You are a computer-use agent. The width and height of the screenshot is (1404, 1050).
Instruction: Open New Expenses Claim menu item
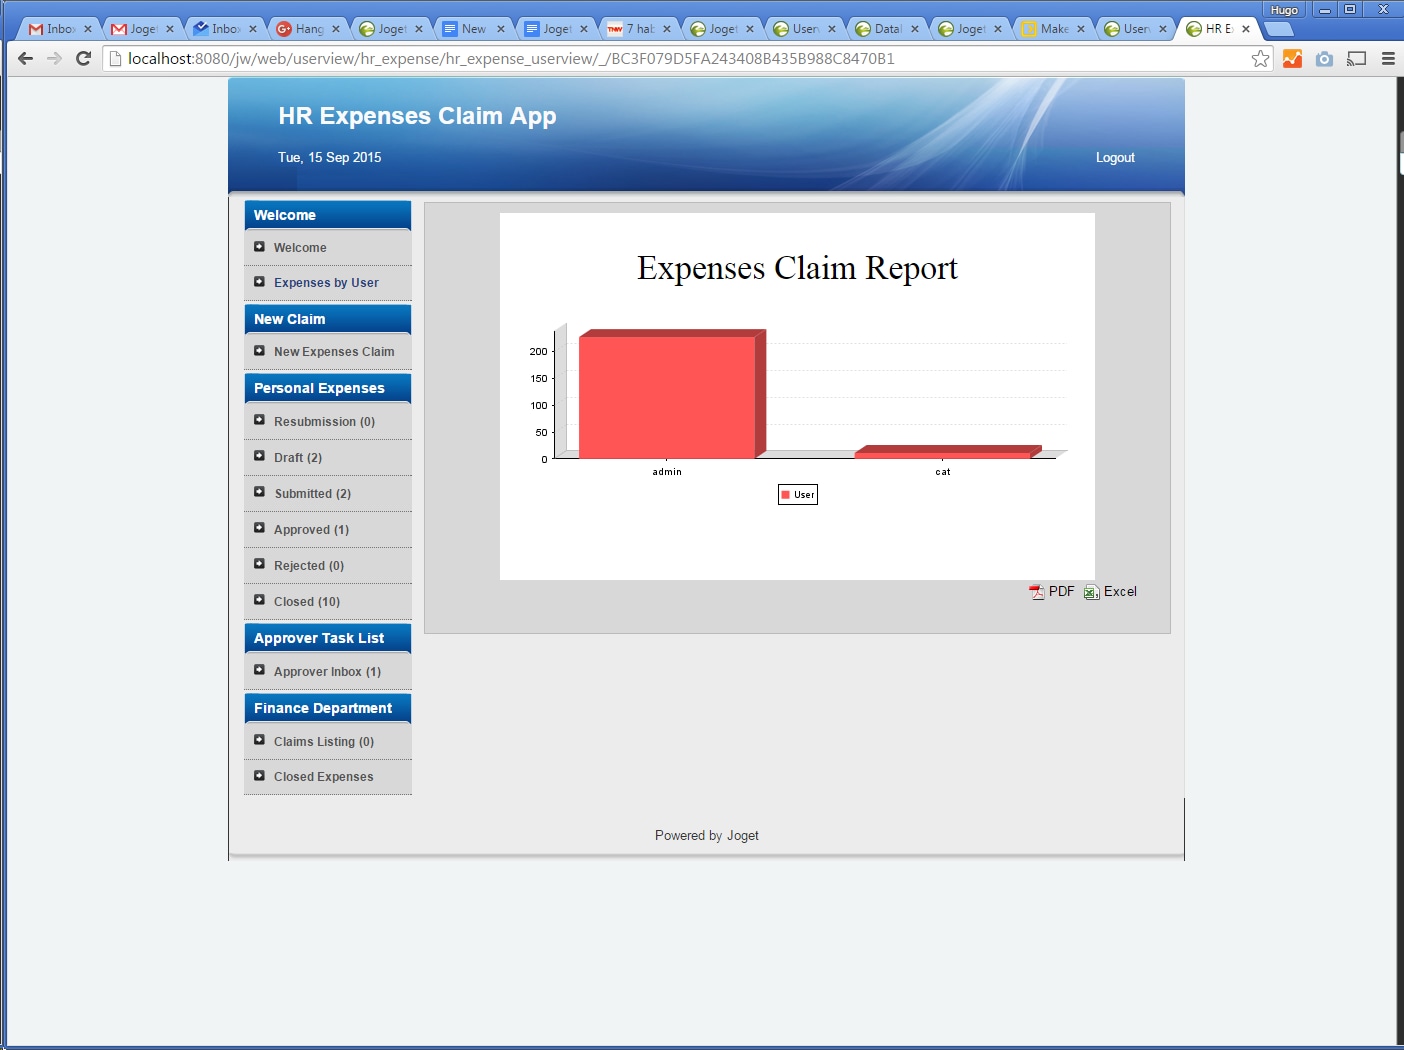(333, 352)
